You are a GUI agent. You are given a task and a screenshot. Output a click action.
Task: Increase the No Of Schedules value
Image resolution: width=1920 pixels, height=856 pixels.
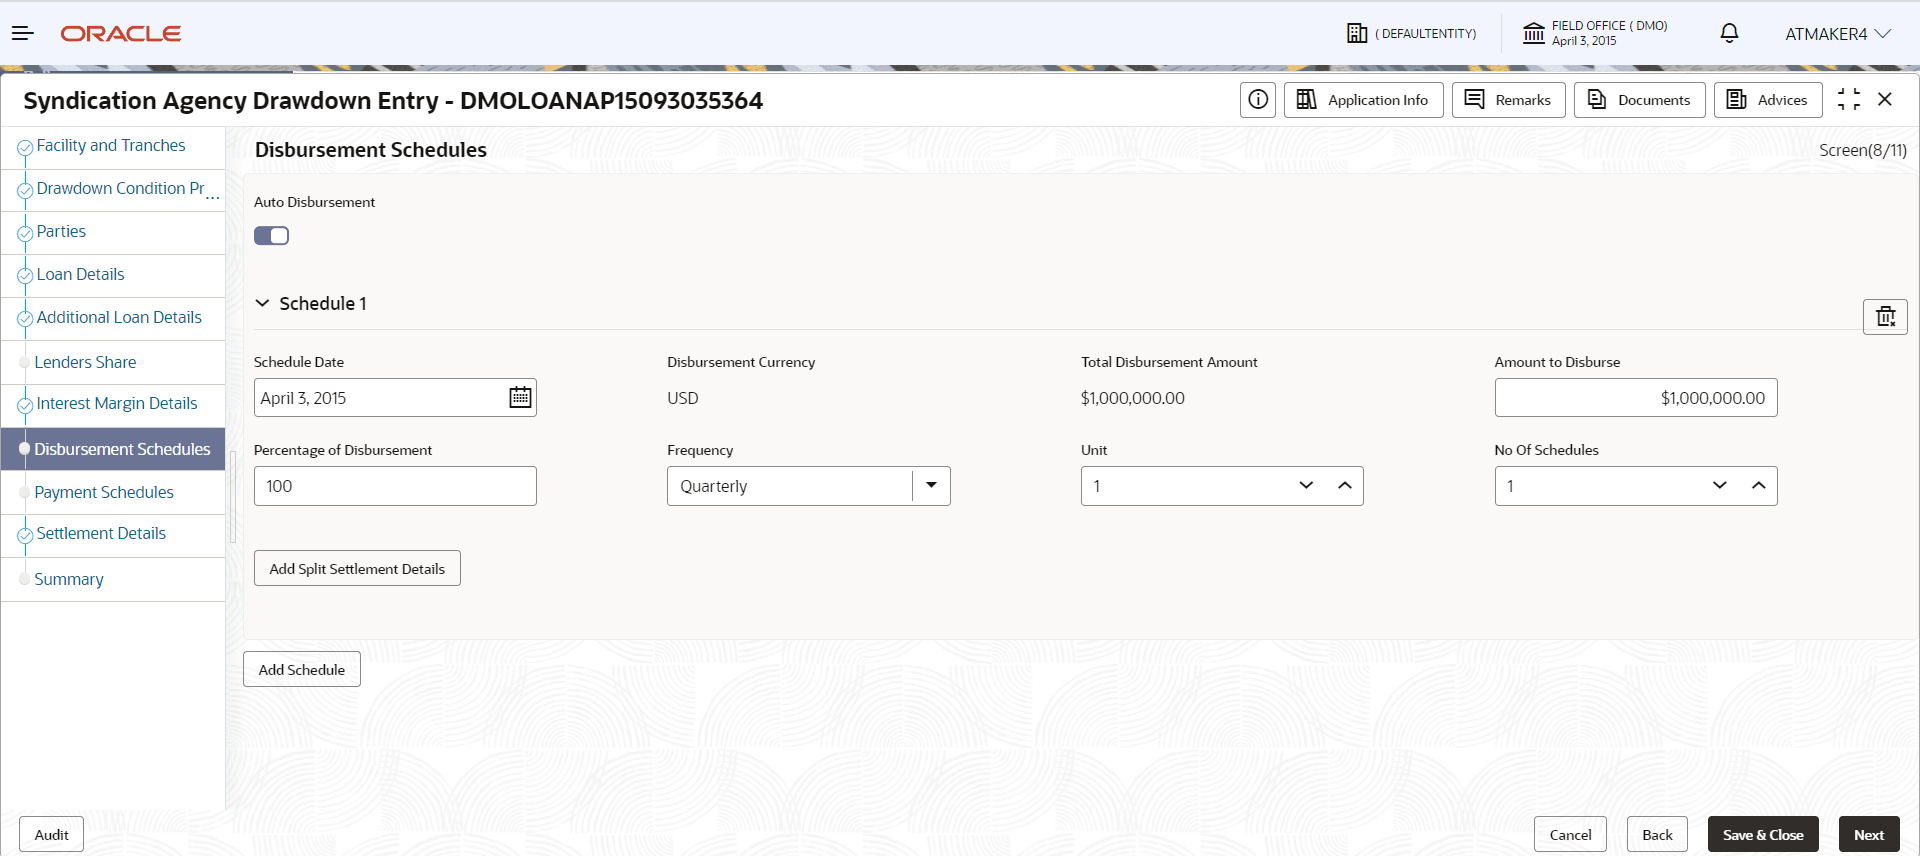tap(1759, 486)
